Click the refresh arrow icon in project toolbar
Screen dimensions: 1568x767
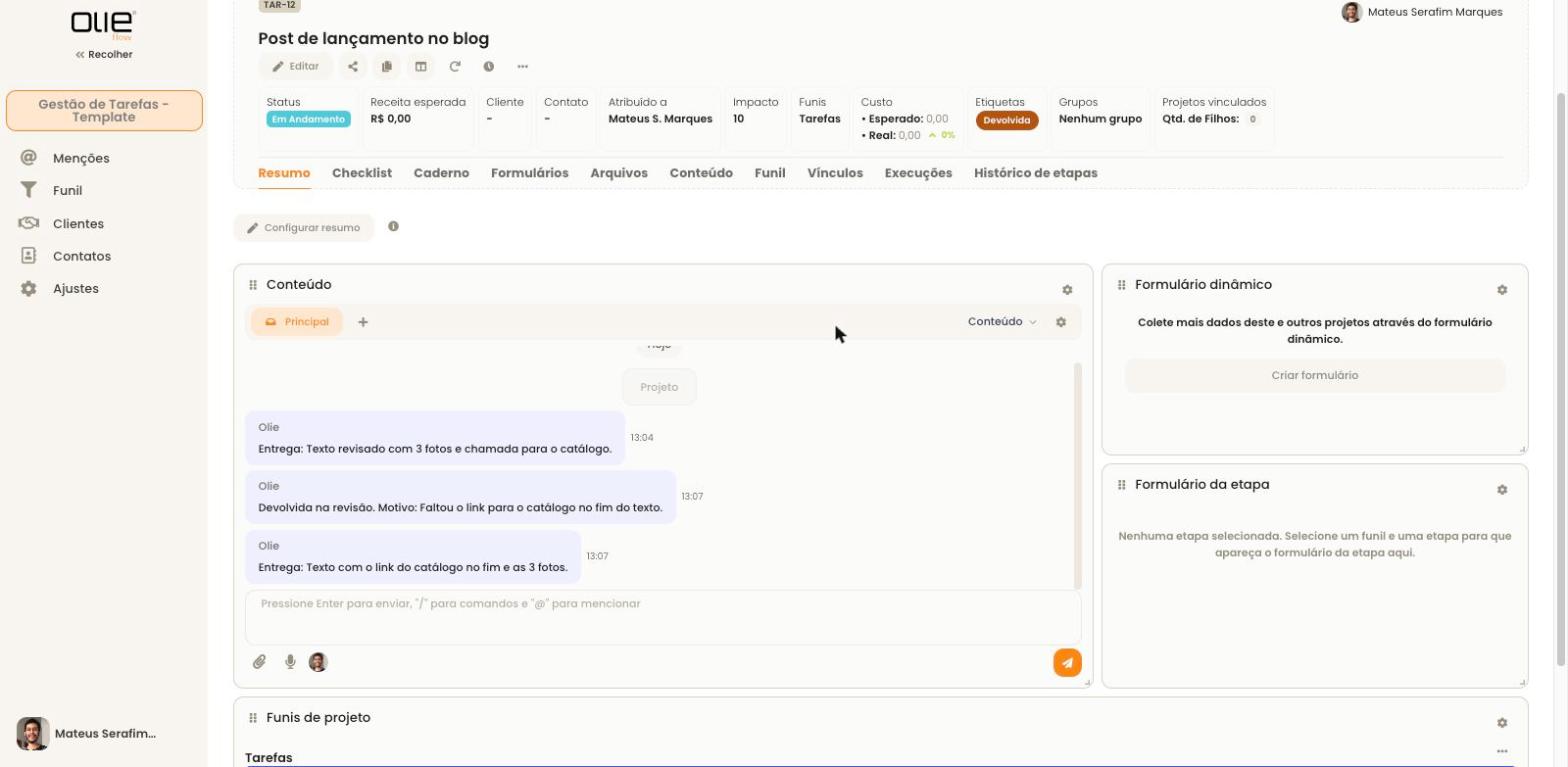pos(455,67)
